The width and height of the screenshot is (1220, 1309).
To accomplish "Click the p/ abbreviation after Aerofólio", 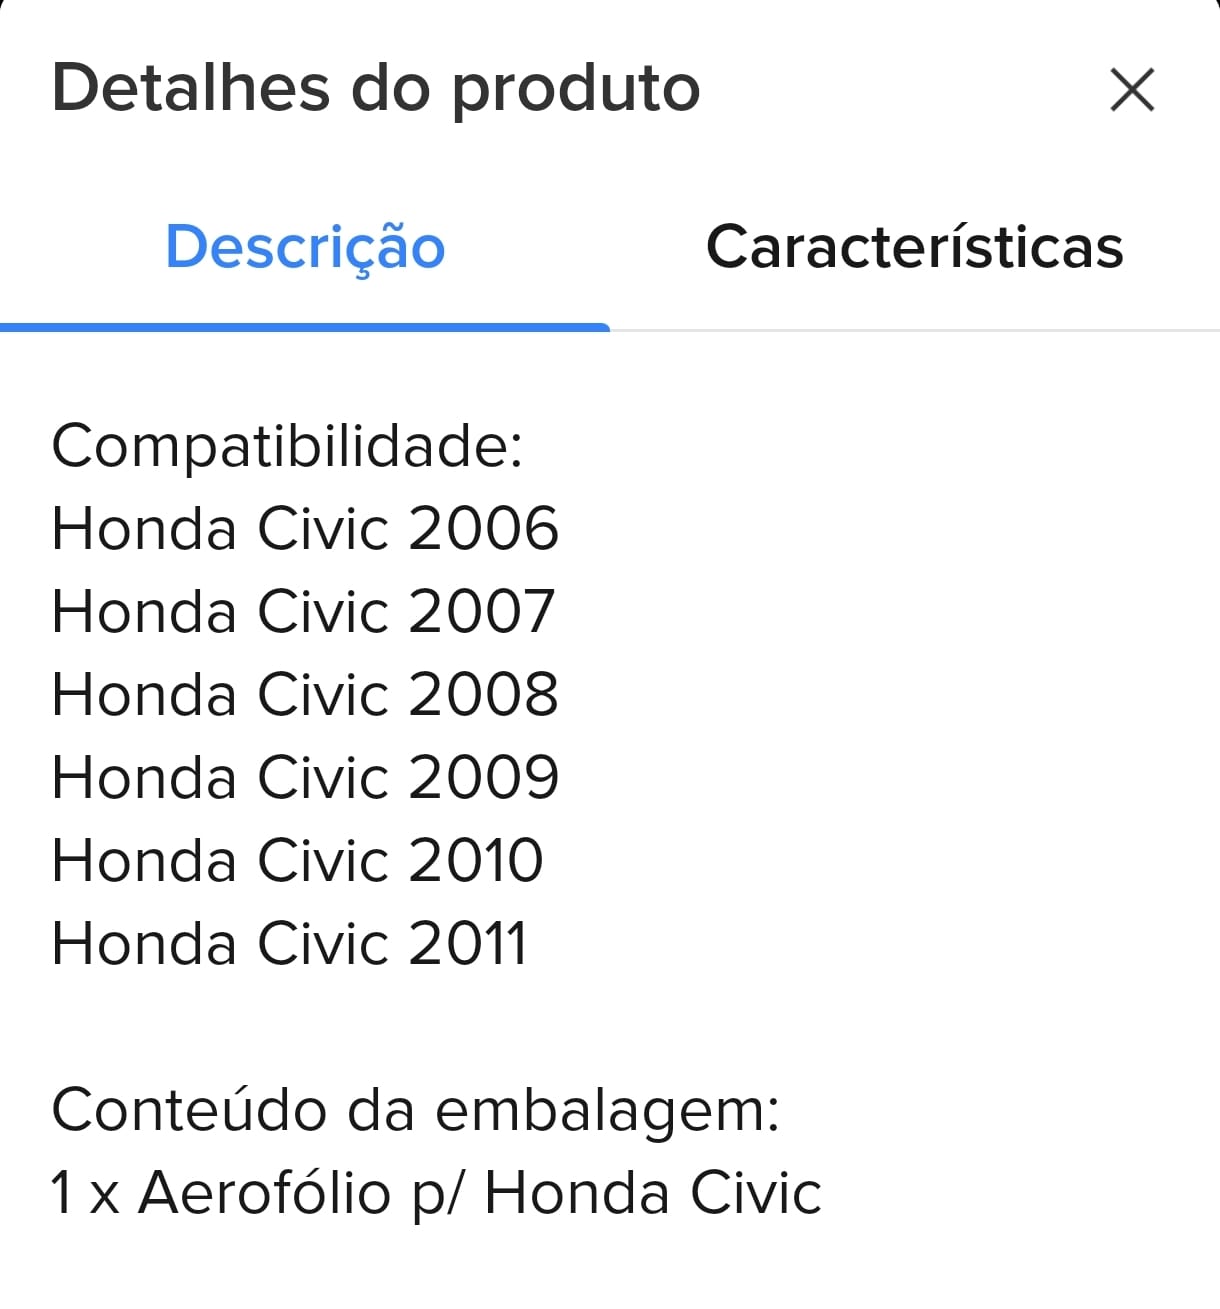I will pyautogui.click(x=437, y=1195).
